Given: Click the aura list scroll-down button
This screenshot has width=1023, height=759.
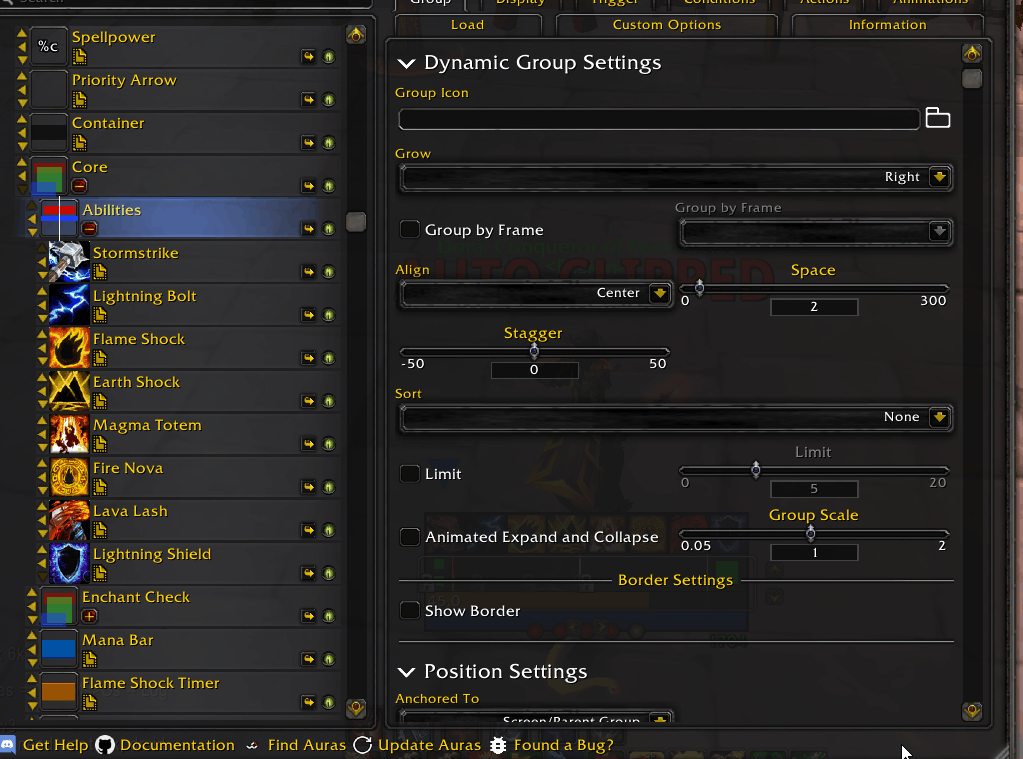Looking at the screenshot, I should point(356,708).
